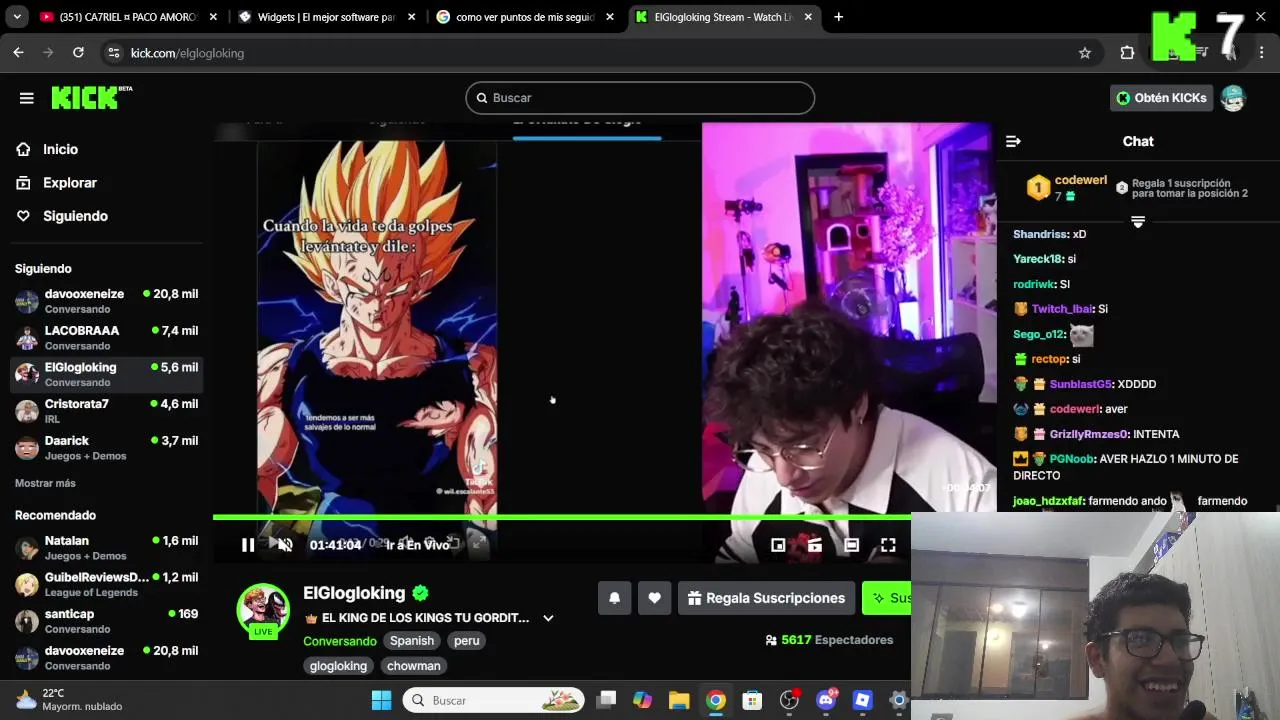The height and width of the screenshot is (720, 1280).
Task: Close the ElGlogloking Stream tab
Action: [x=808, y=17]
